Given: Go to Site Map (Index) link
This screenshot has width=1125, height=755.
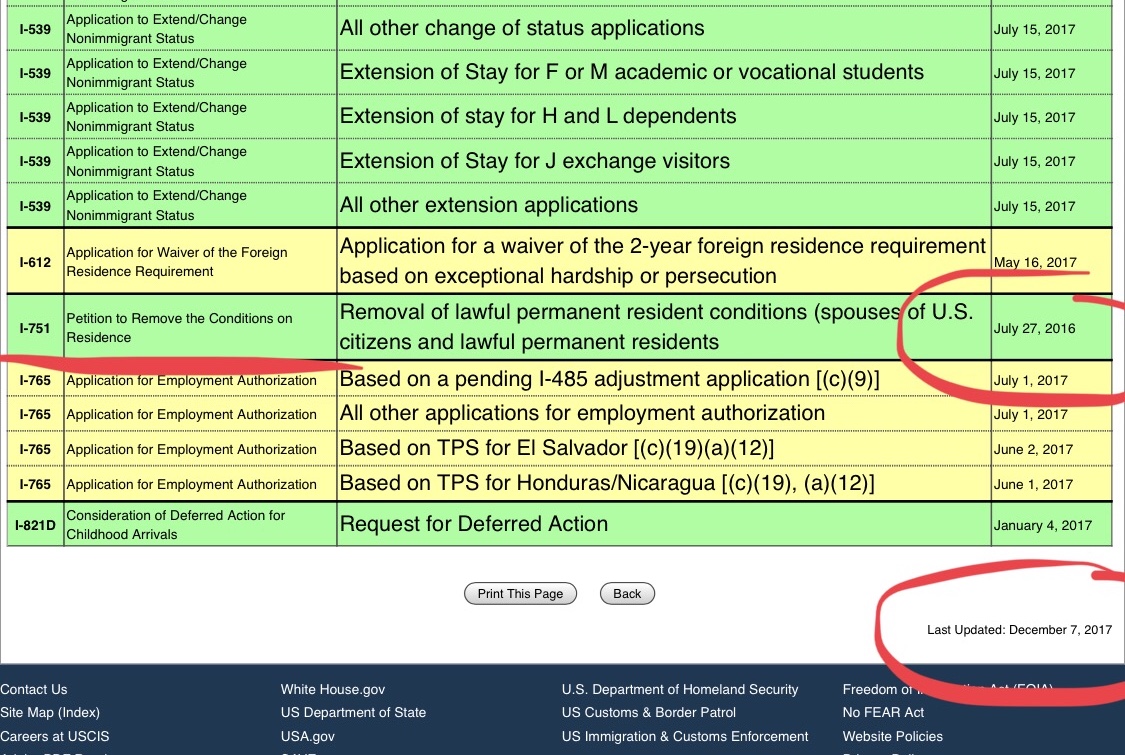Looking at the screenshot, I should [50, 712].
